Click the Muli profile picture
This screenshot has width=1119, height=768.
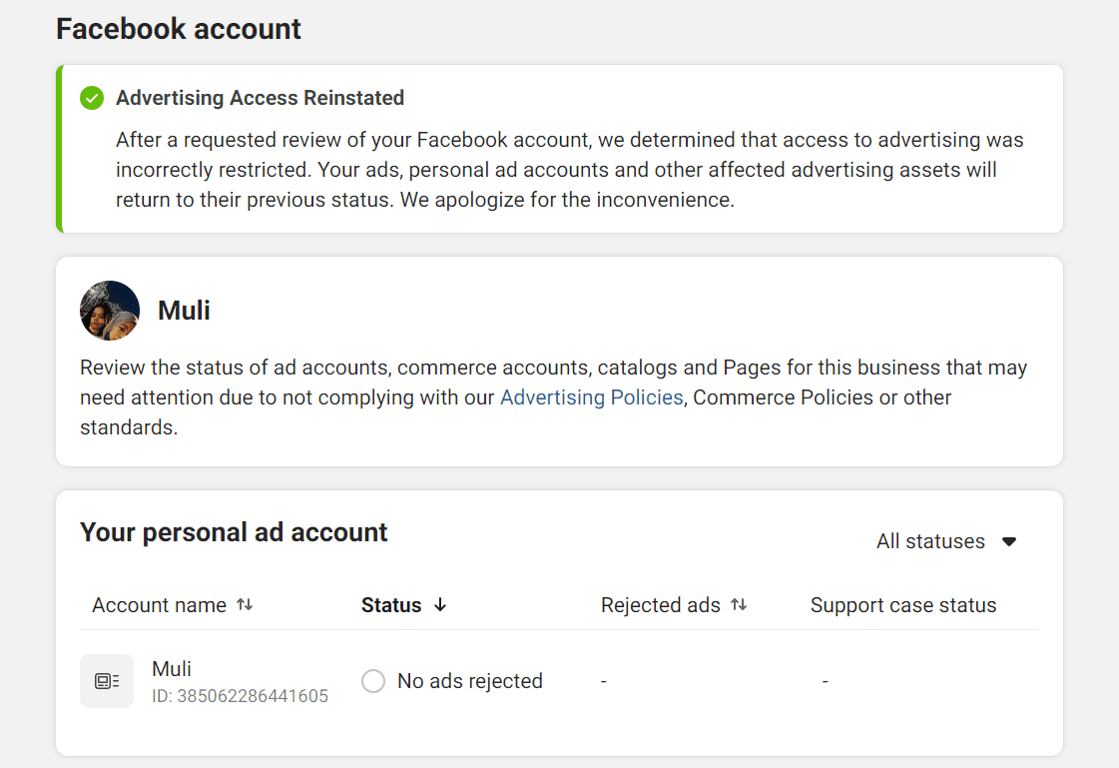click(x=109, y=310)
